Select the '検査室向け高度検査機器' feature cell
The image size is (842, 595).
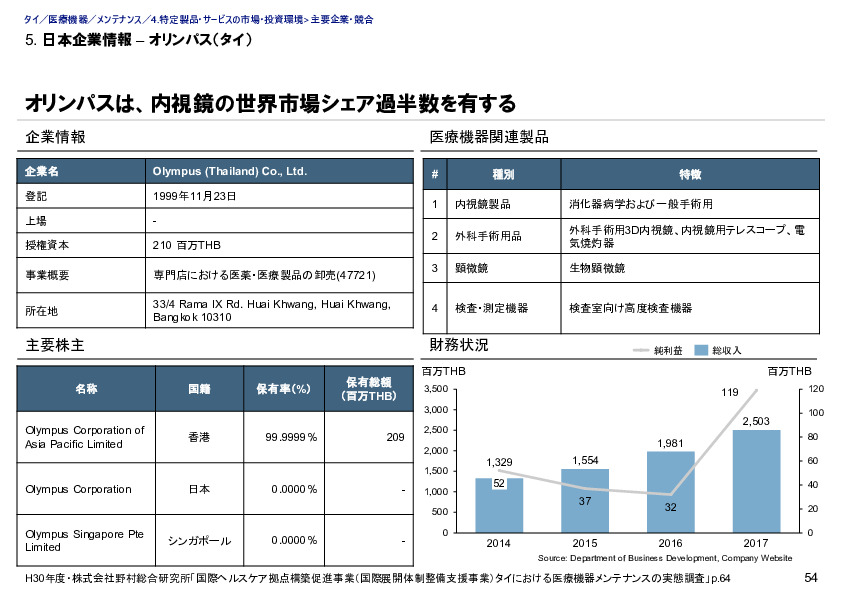(690, 308)
